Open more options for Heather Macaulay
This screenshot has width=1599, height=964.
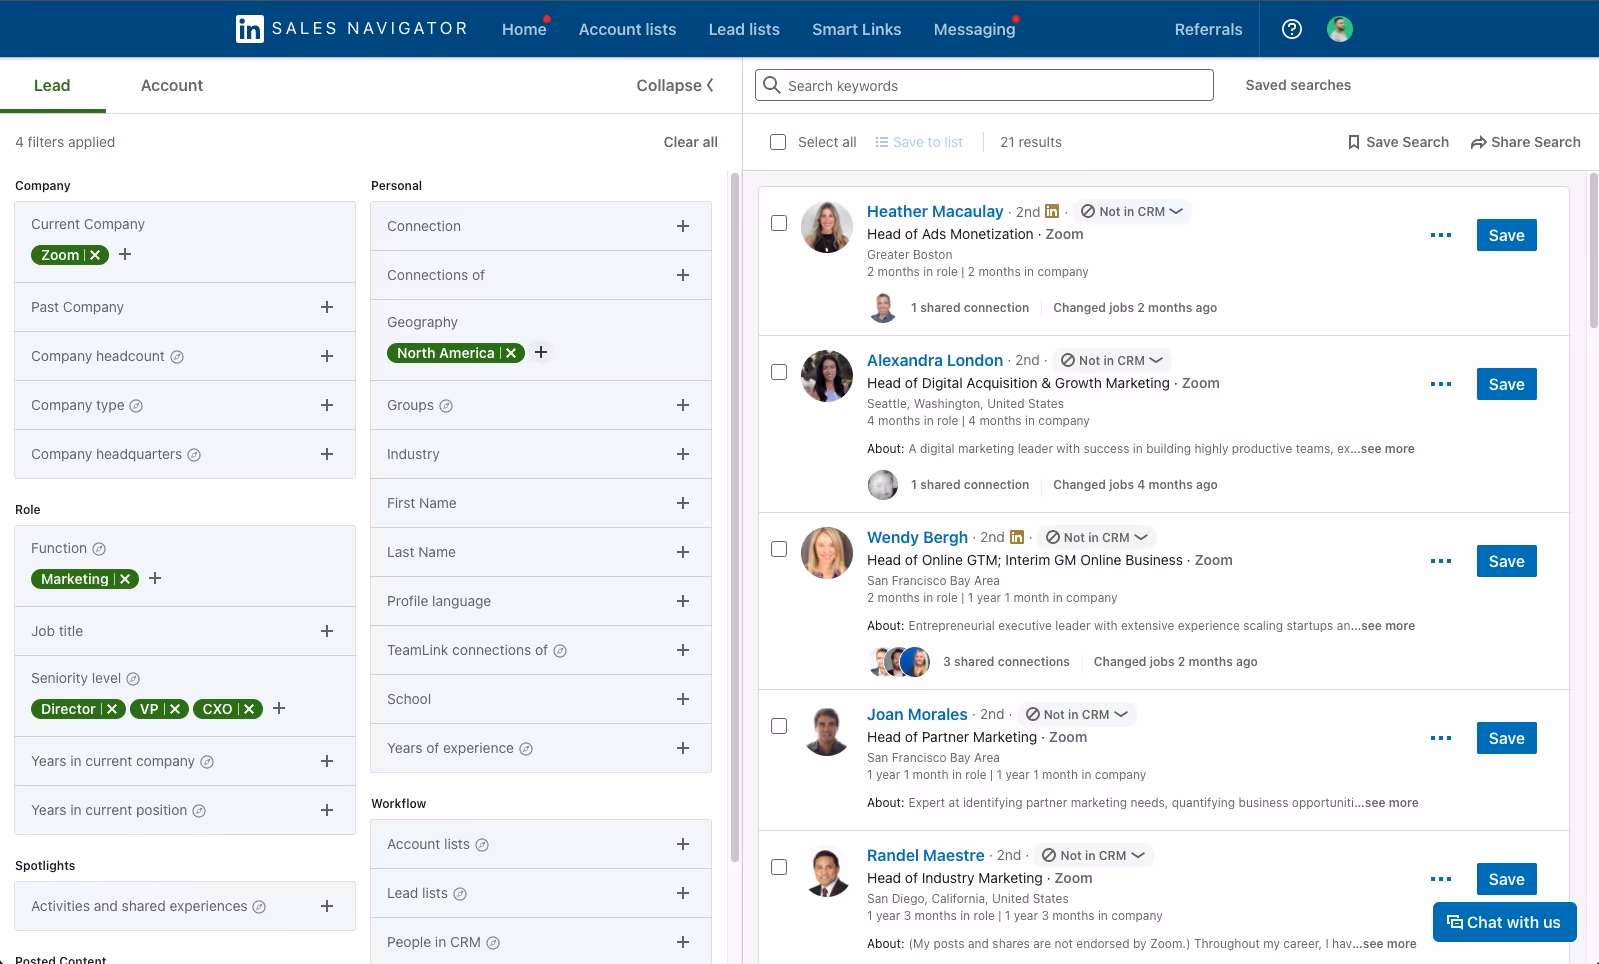(x=1441, y=235)
